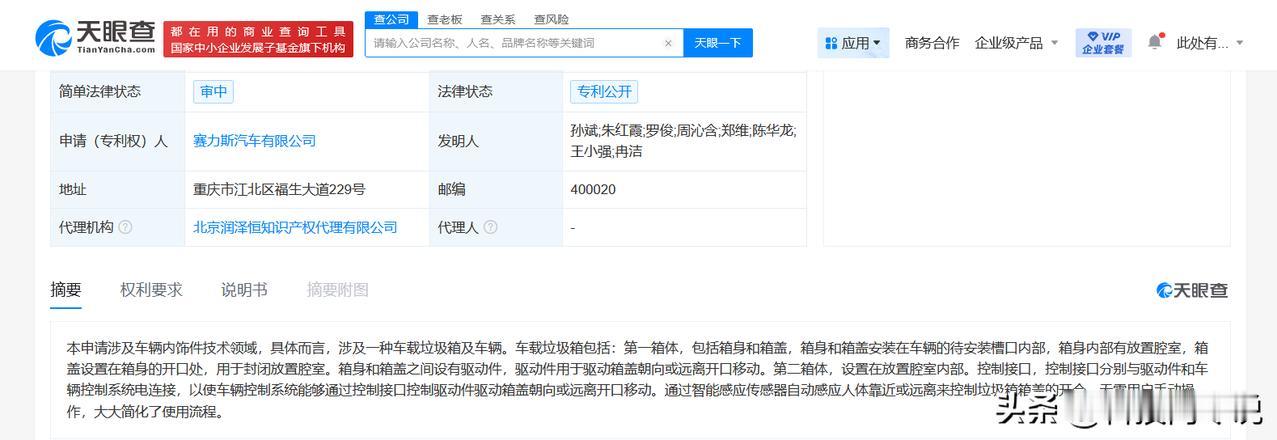The width and height of the screenshot is (1277, 440).
Task: Click the 申请（专利权）人 label cell
Action: point(117,141)
